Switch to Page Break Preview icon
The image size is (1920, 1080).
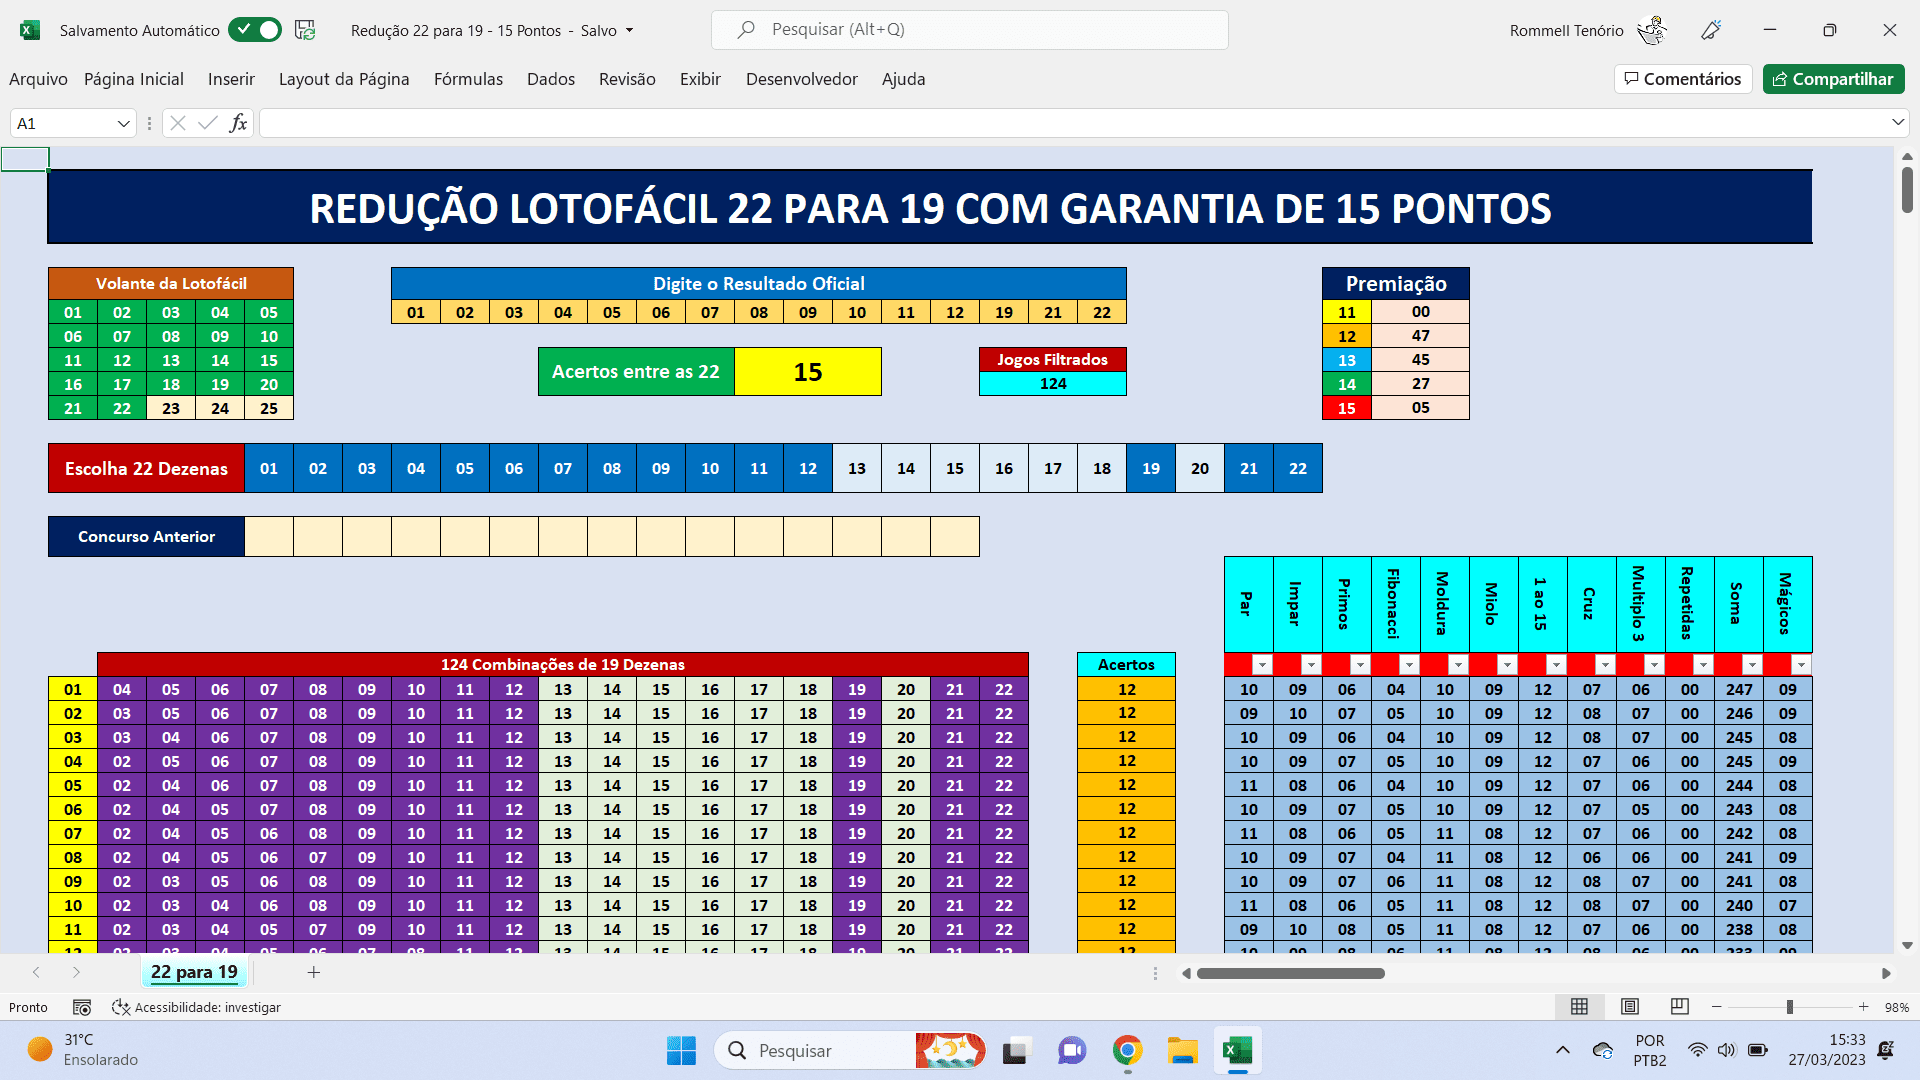(x=1680, y=1007)
